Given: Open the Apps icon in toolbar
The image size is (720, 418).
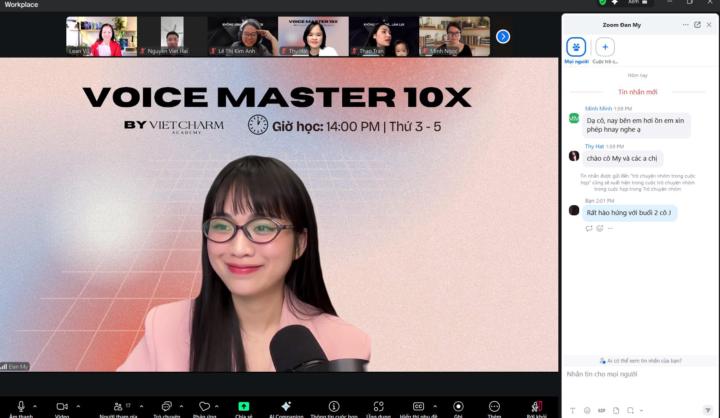Looking at the screenshot, I should pos(378,406).
